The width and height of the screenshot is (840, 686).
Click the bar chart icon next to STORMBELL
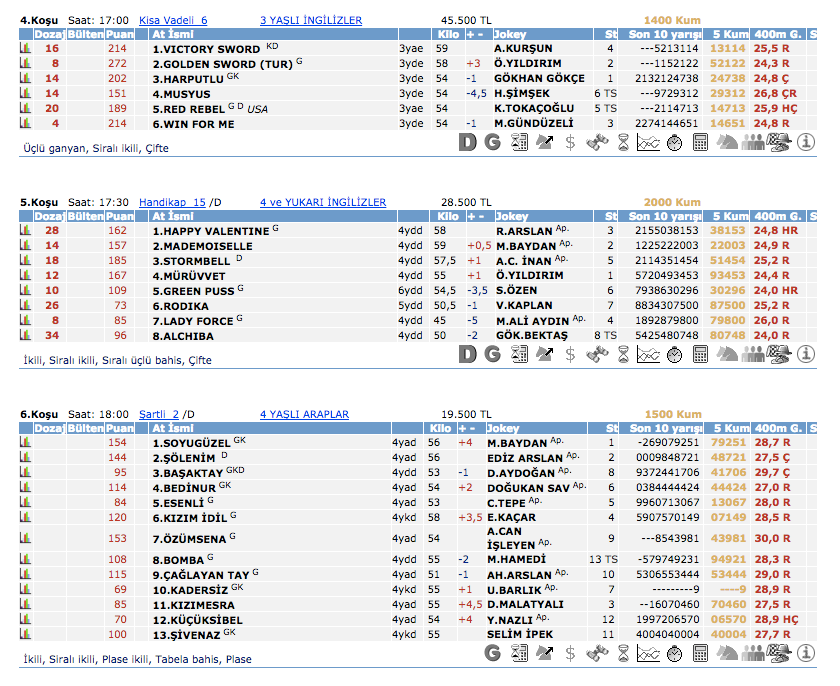pyautogui.click(x=26, y=260)
